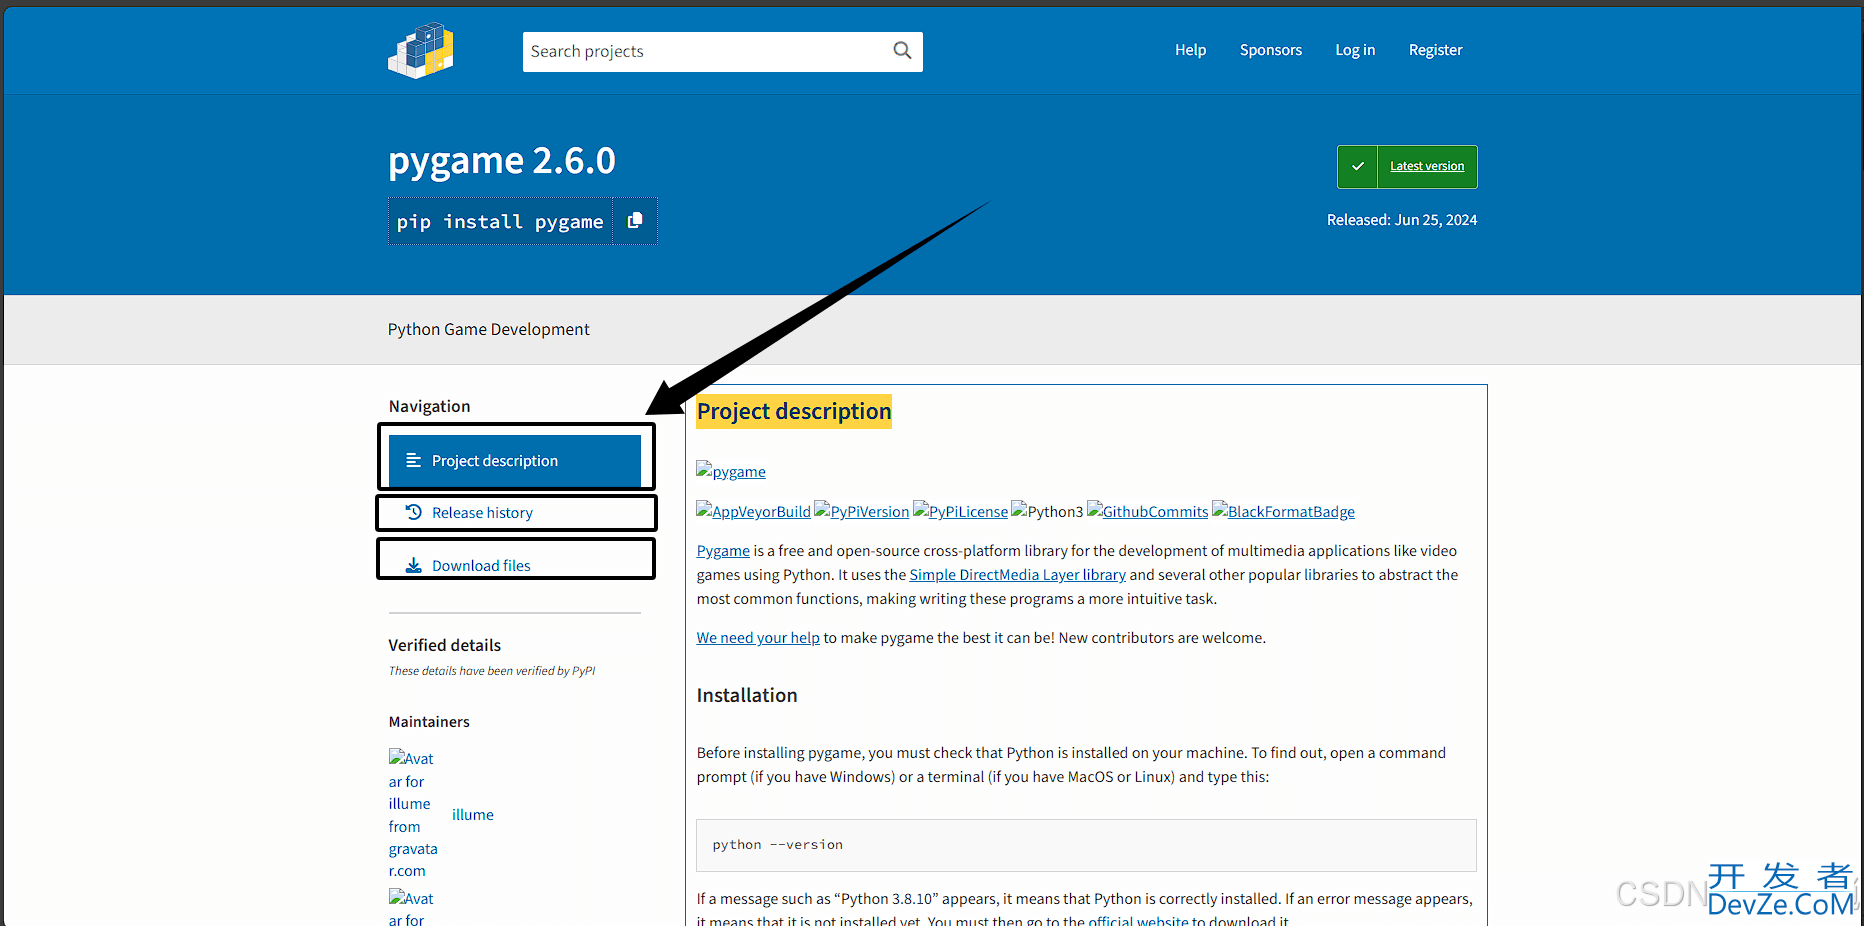Click the search magnifier icon

902,51
